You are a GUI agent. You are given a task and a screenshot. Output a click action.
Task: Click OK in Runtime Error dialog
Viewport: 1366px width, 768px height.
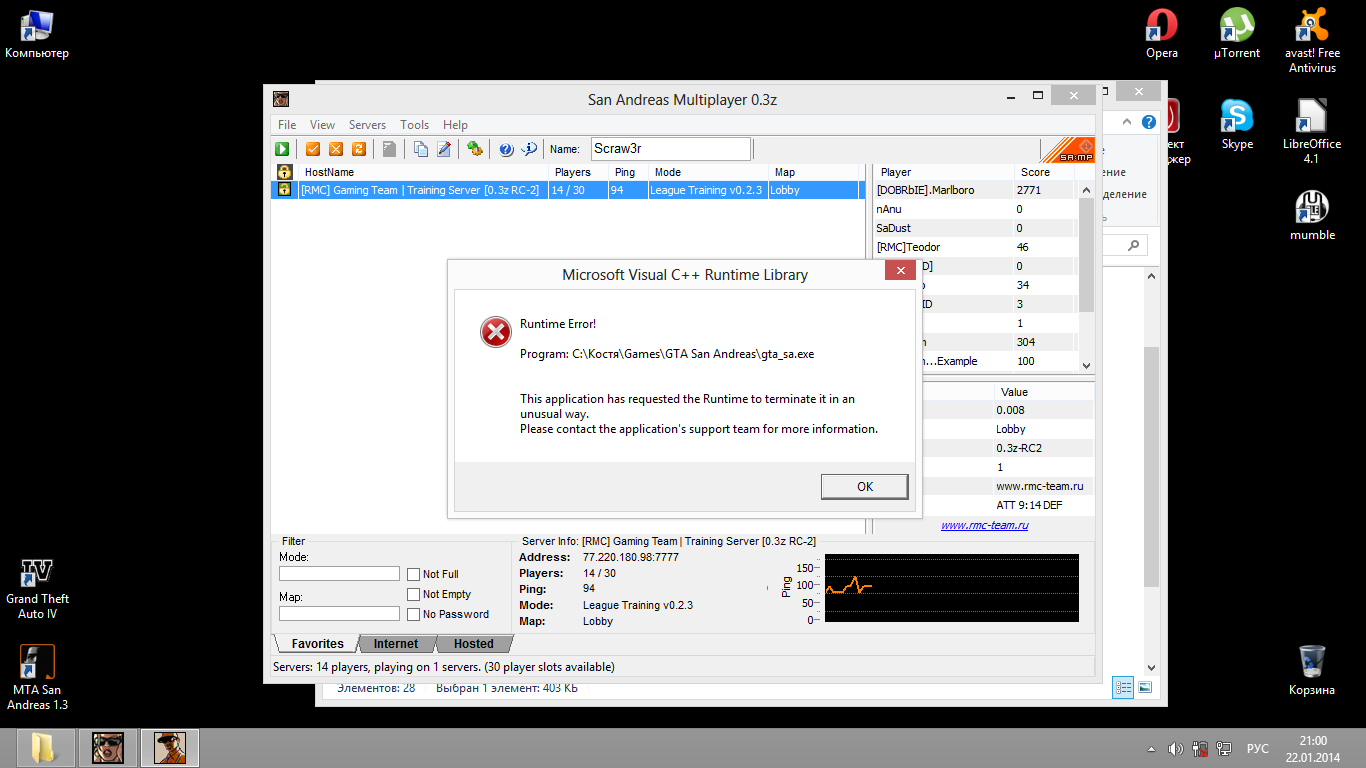click(865, 486)
